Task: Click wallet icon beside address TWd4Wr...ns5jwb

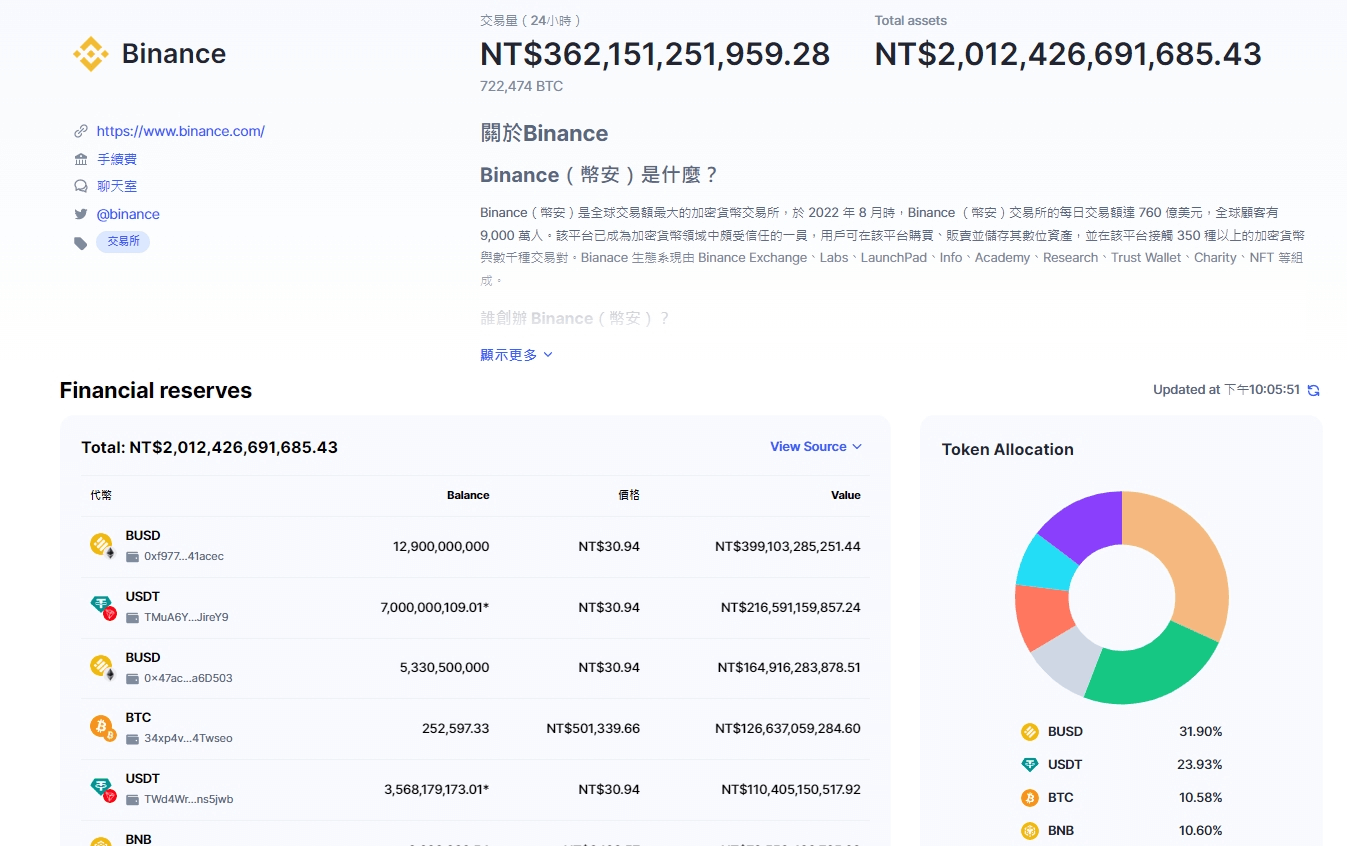Action: pyautogui.click(x=133, y=799)
